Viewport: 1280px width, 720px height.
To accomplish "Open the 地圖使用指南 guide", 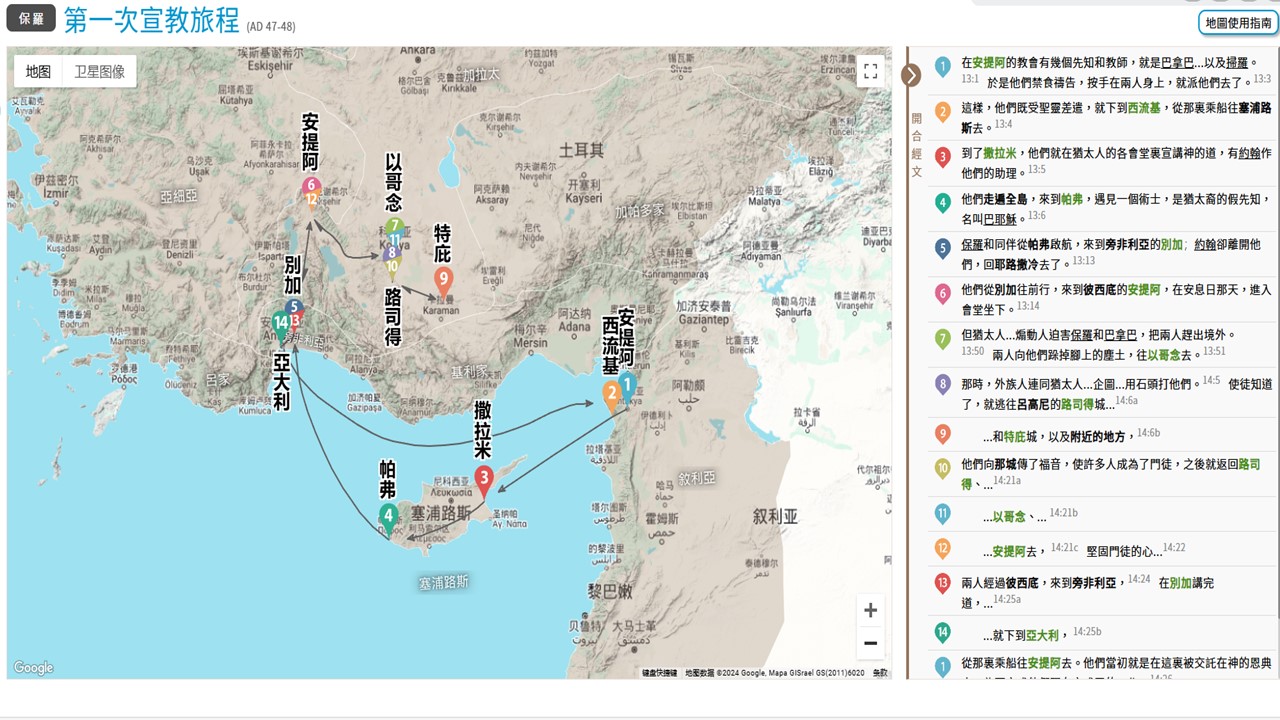I will tap(1238, 22).
